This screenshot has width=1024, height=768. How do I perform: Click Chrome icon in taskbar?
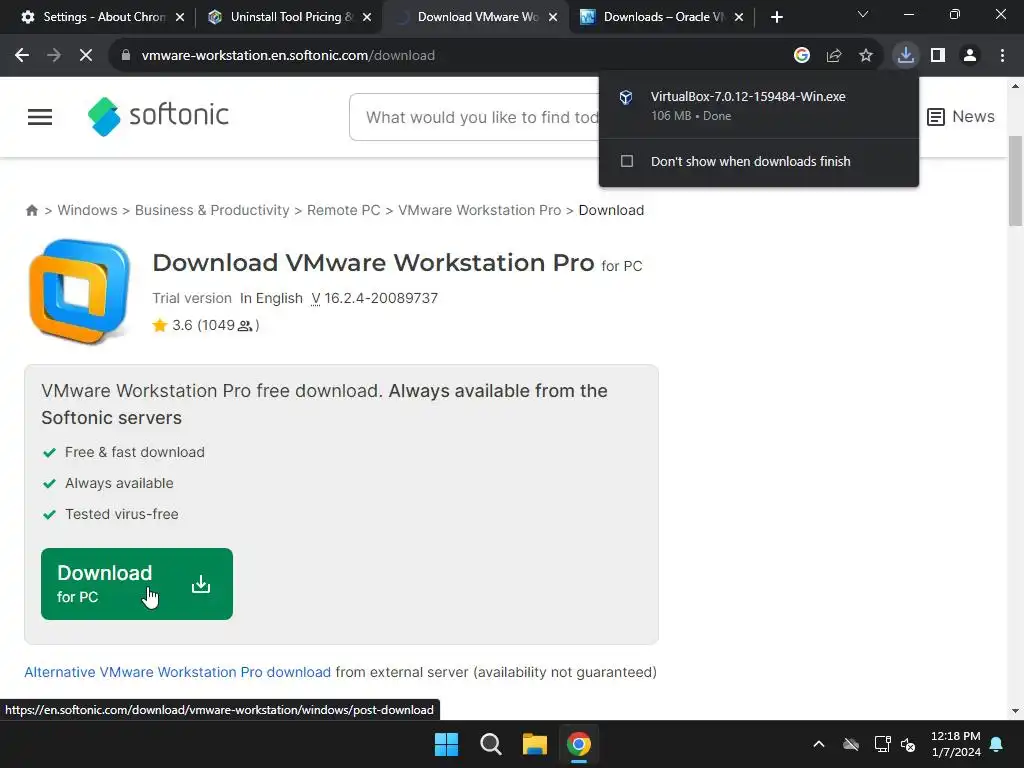coord(579,744)
